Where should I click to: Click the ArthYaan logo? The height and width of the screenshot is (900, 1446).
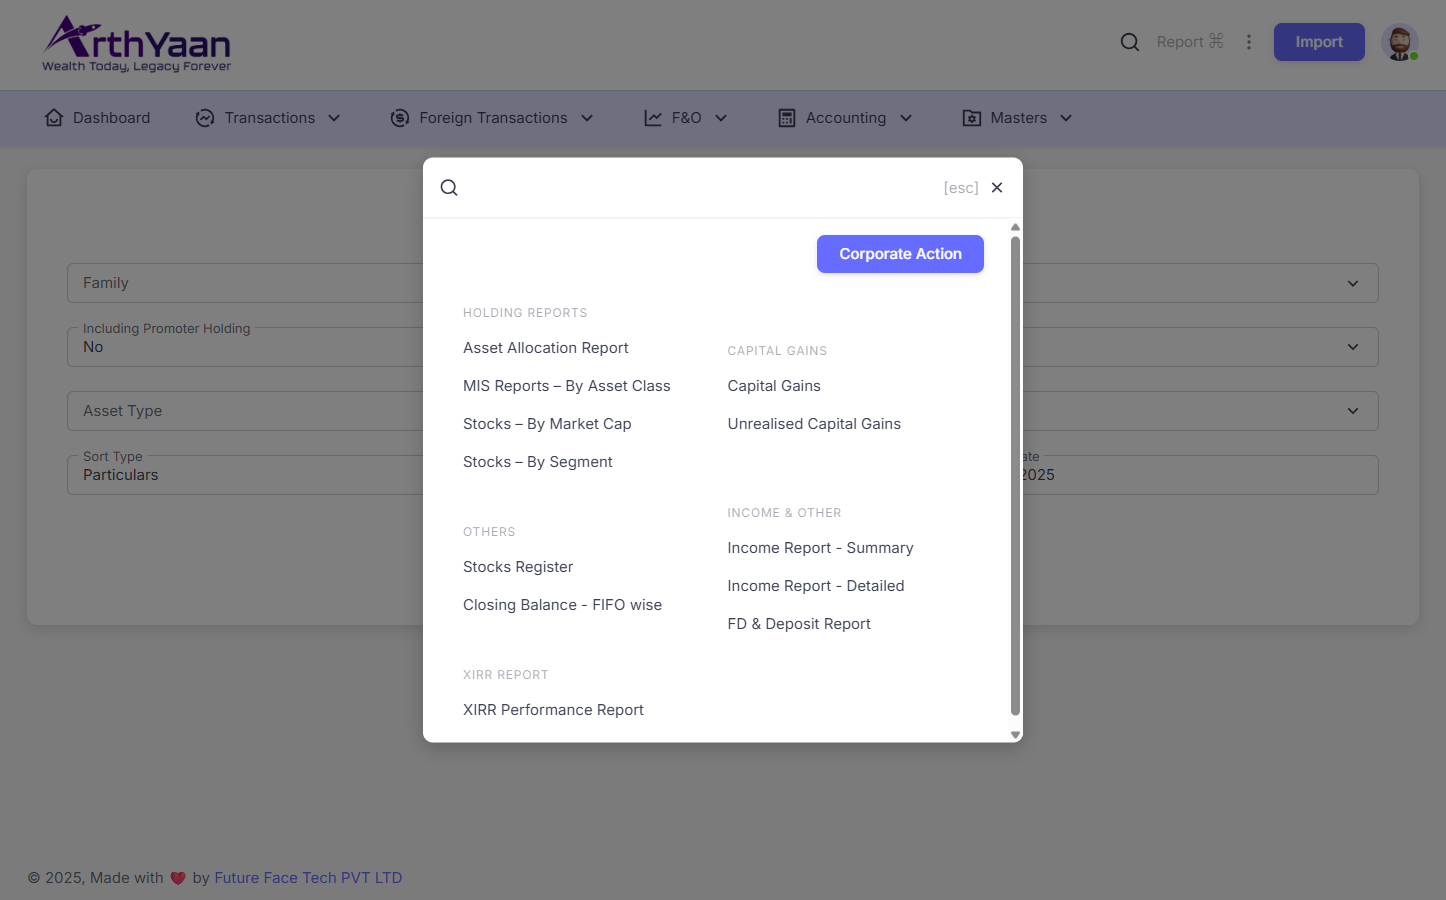point(136,44)
